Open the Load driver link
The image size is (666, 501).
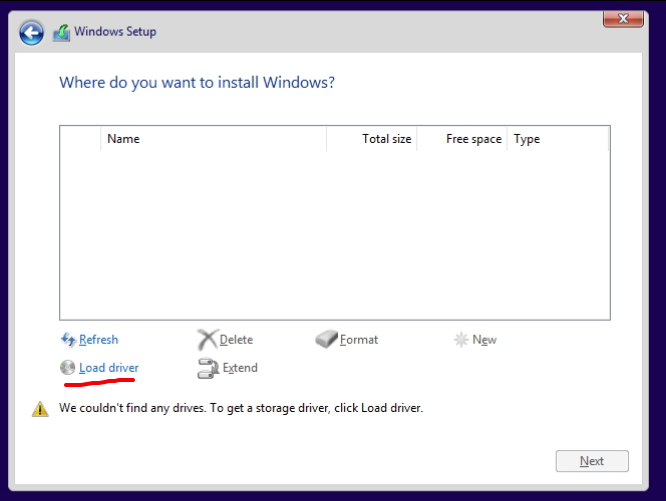[108, 368]
